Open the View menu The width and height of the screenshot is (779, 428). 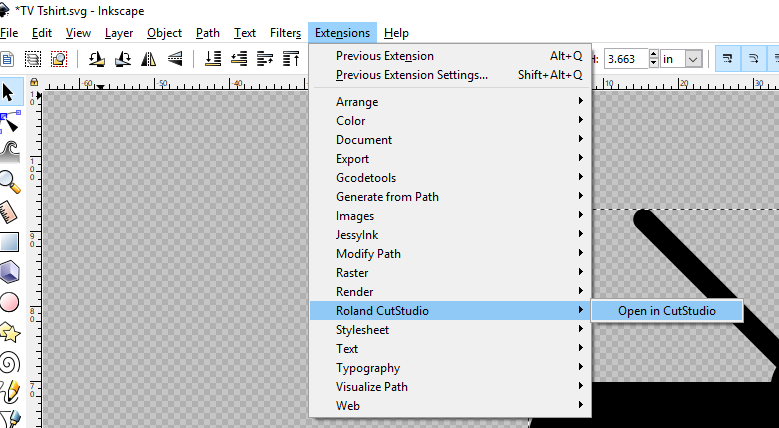coord(78,33)
